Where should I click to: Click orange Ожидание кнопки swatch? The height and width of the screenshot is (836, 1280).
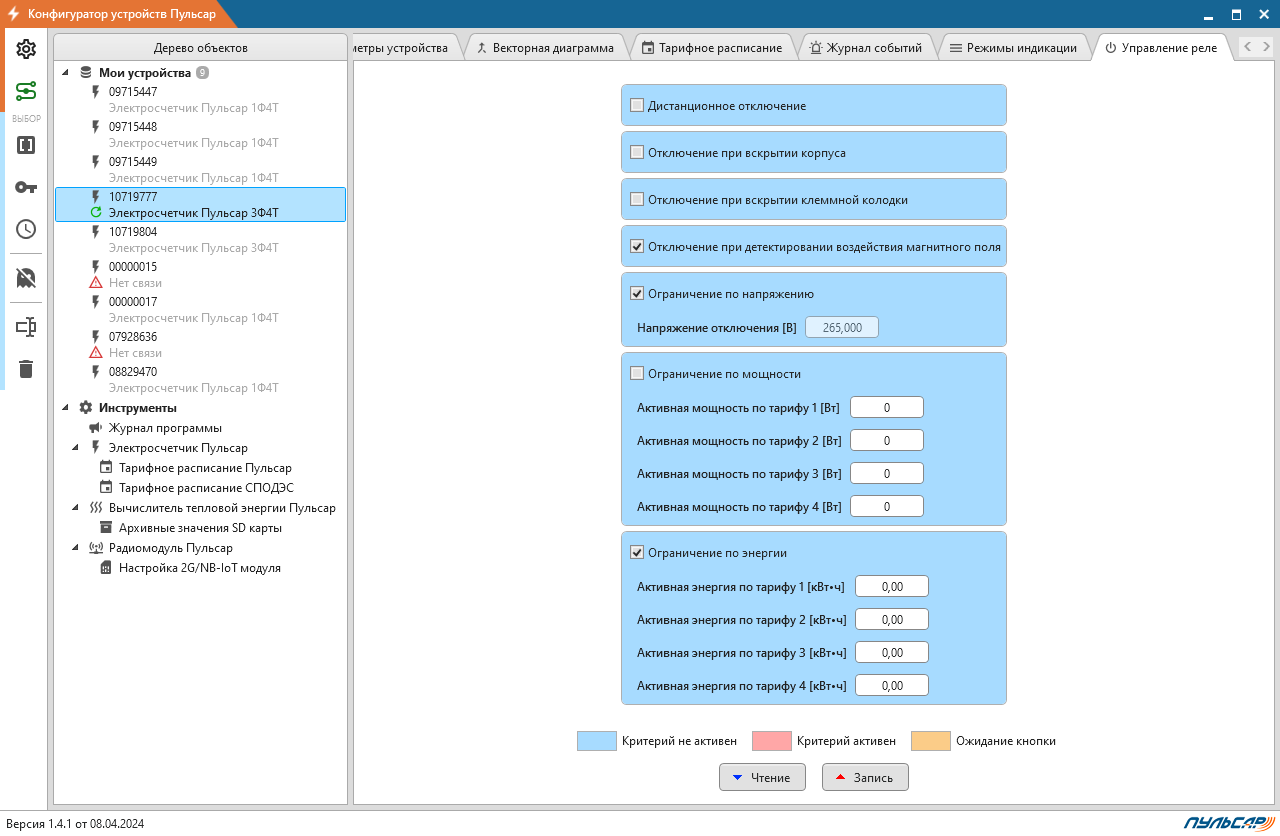click(x=931, y=741)
